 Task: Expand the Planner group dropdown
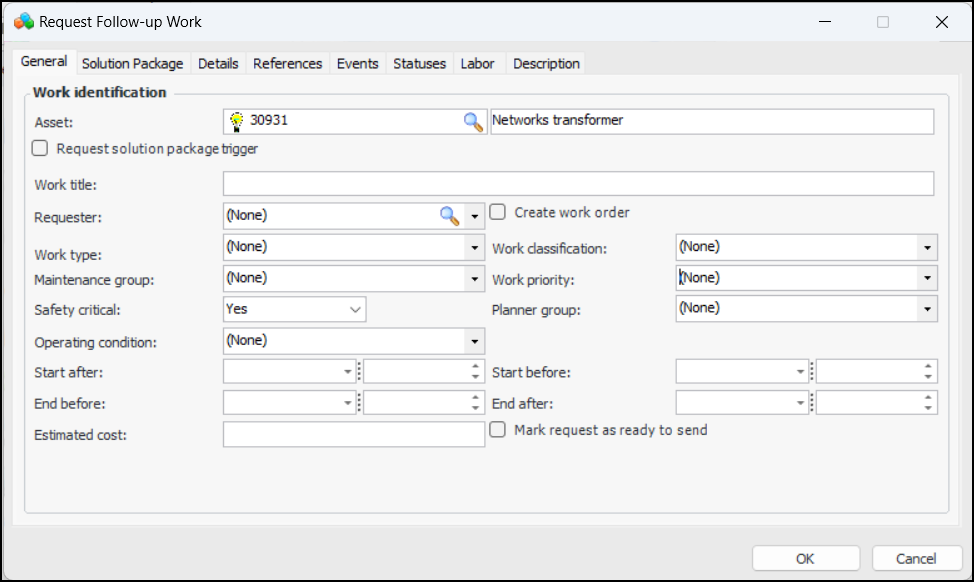click(x=927, y=309)
